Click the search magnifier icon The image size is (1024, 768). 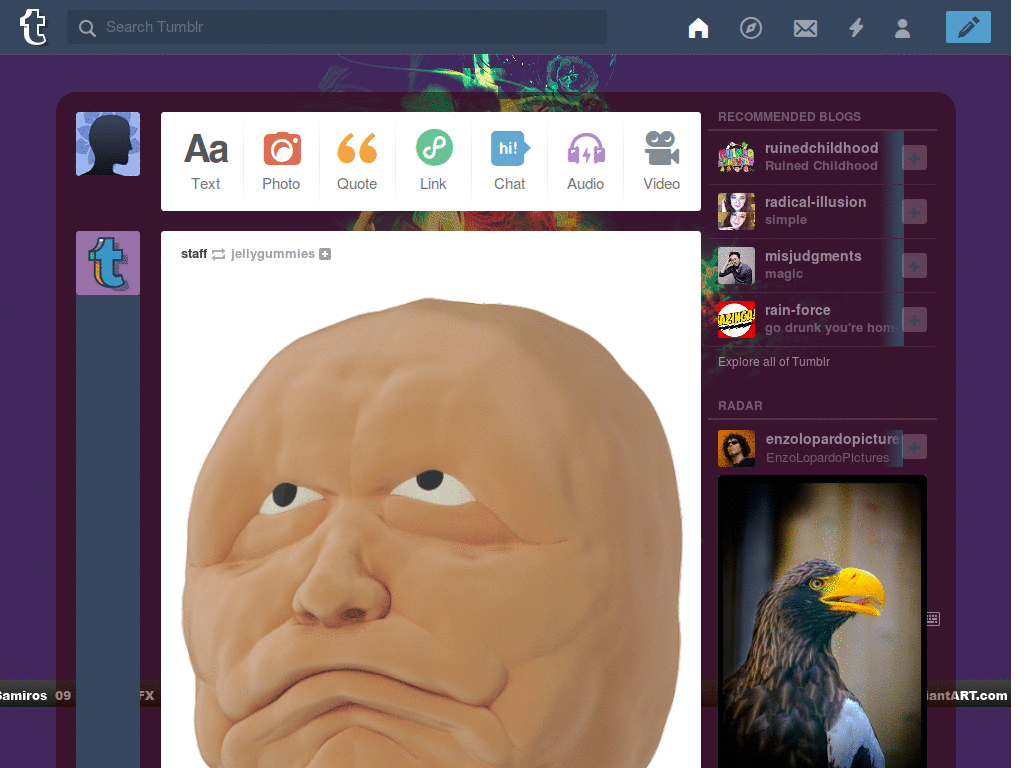(x=87, y=27)
